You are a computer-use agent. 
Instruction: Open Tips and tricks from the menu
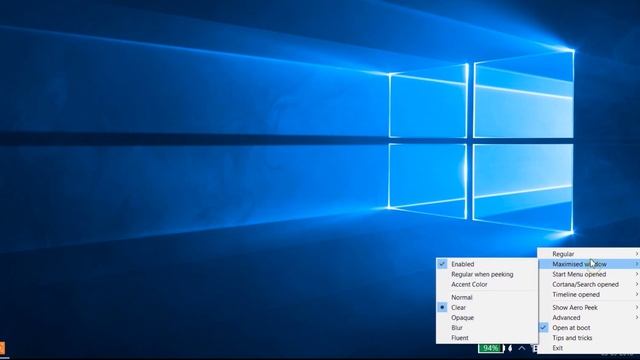pos(589,338)
